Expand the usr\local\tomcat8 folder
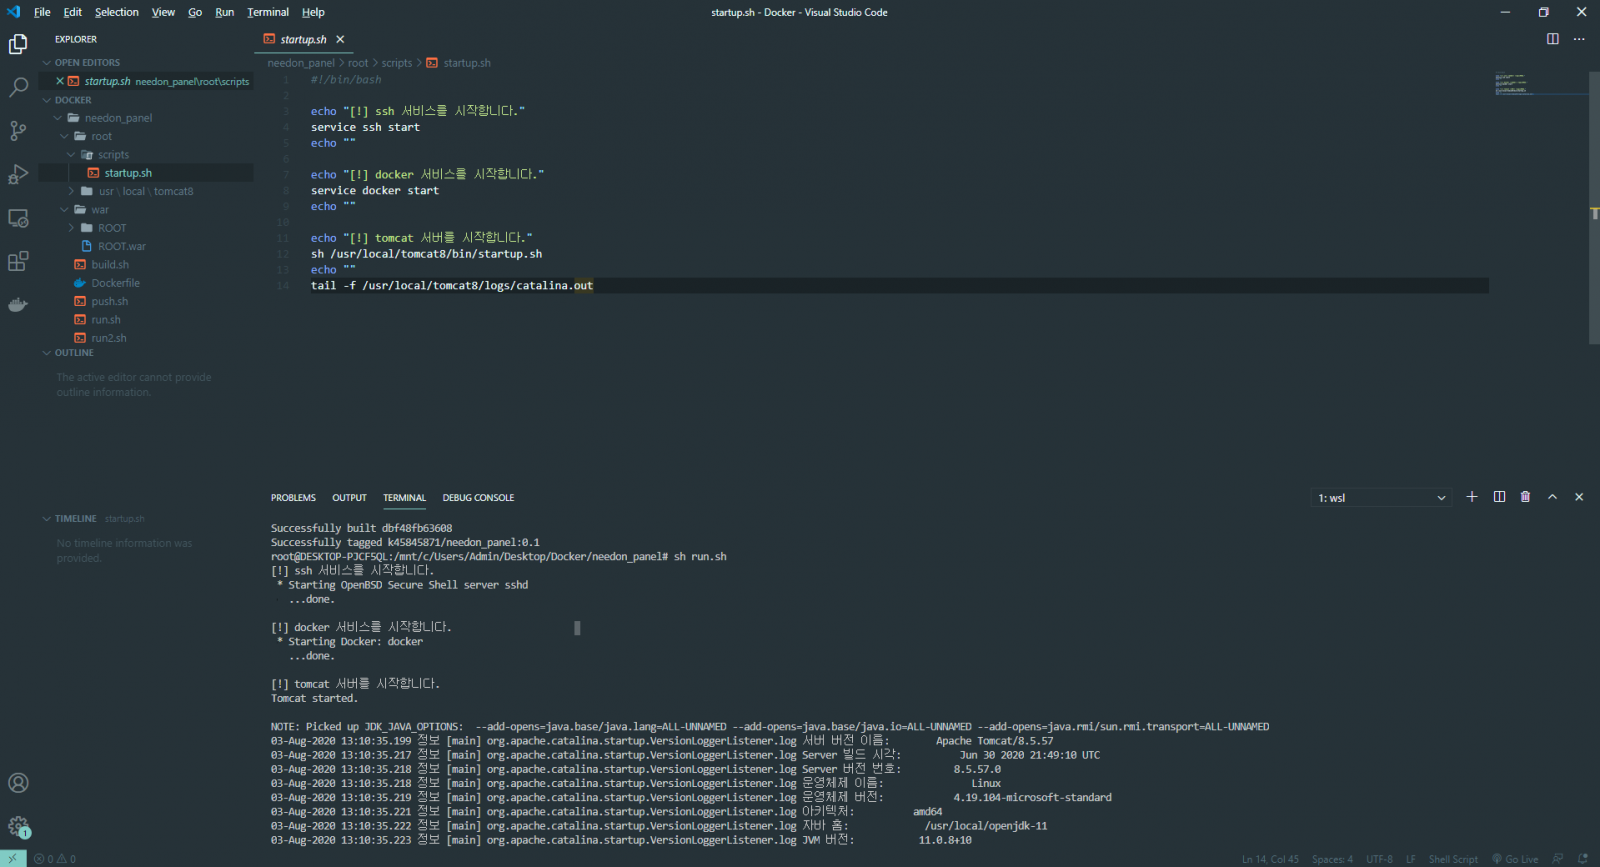Image resolution: width=1600 pixels, height=867 pixels. [x=145, y=191]
